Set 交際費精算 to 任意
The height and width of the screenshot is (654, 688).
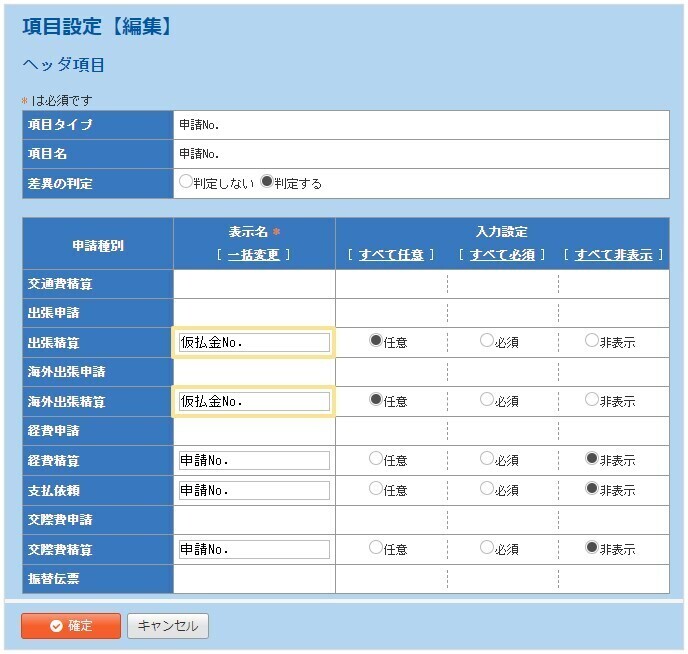click(x=376, y=548)
